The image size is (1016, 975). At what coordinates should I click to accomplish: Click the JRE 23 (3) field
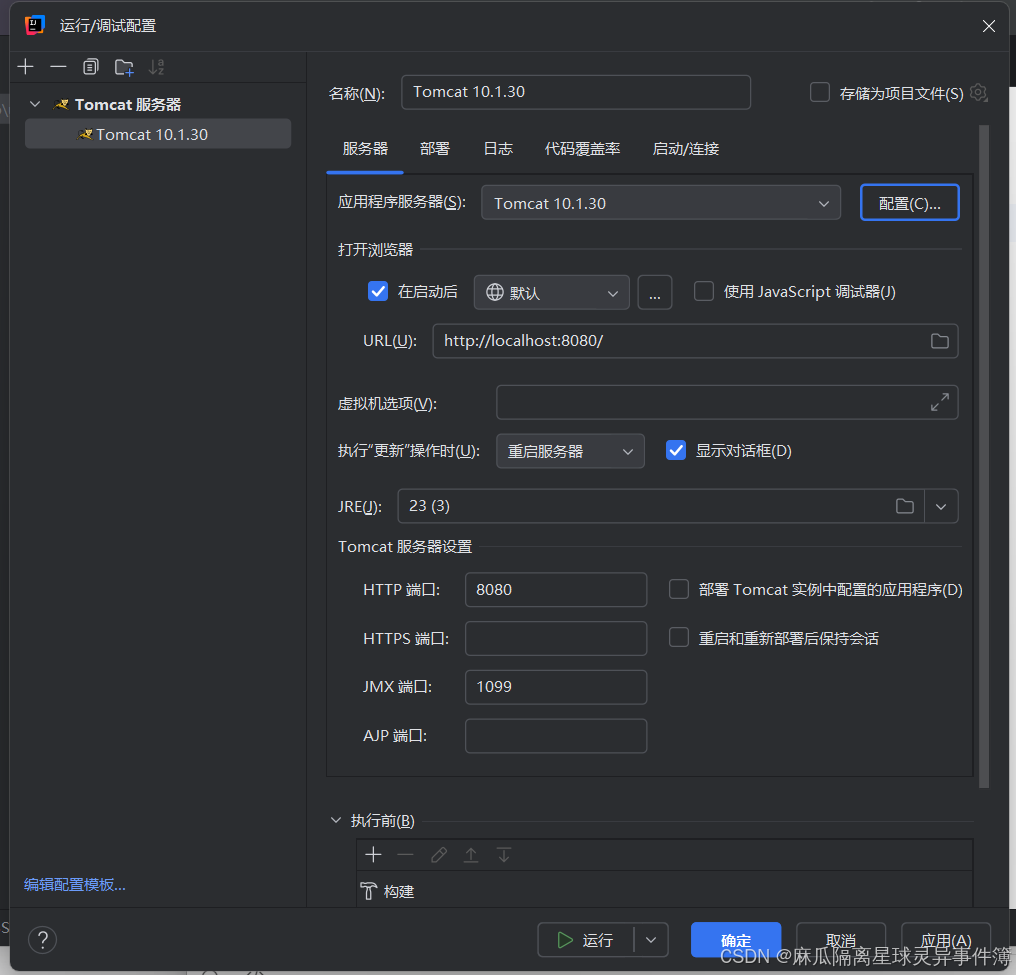660,506
